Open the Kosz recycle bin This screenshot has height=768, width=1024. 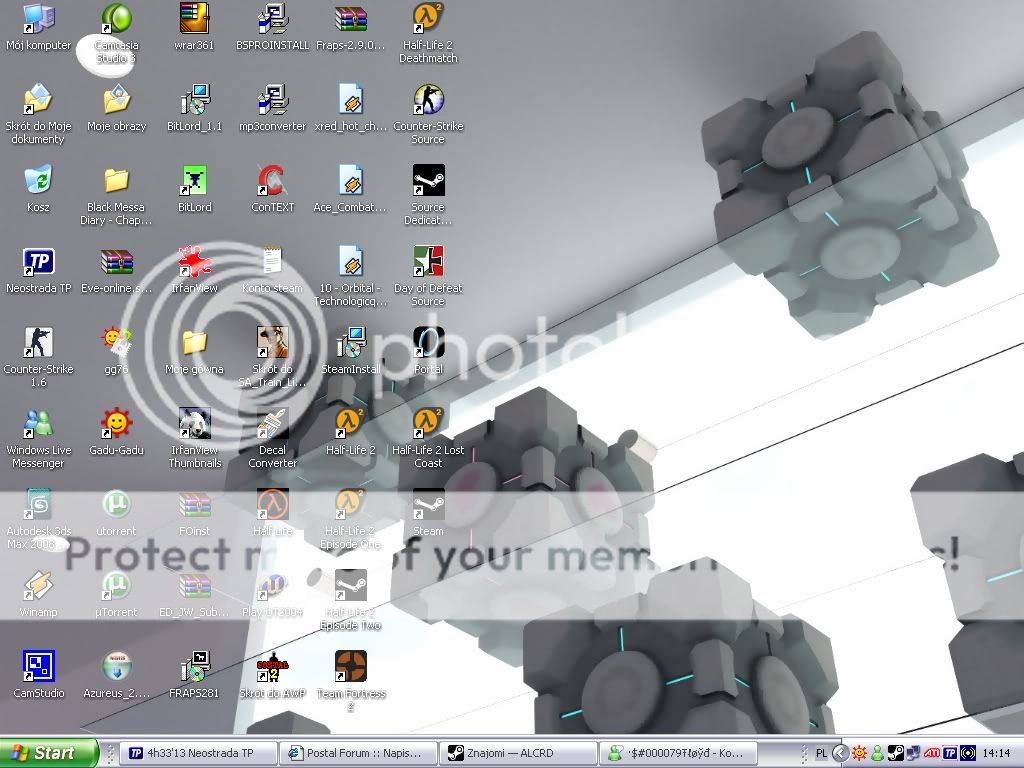pos(38,182)
